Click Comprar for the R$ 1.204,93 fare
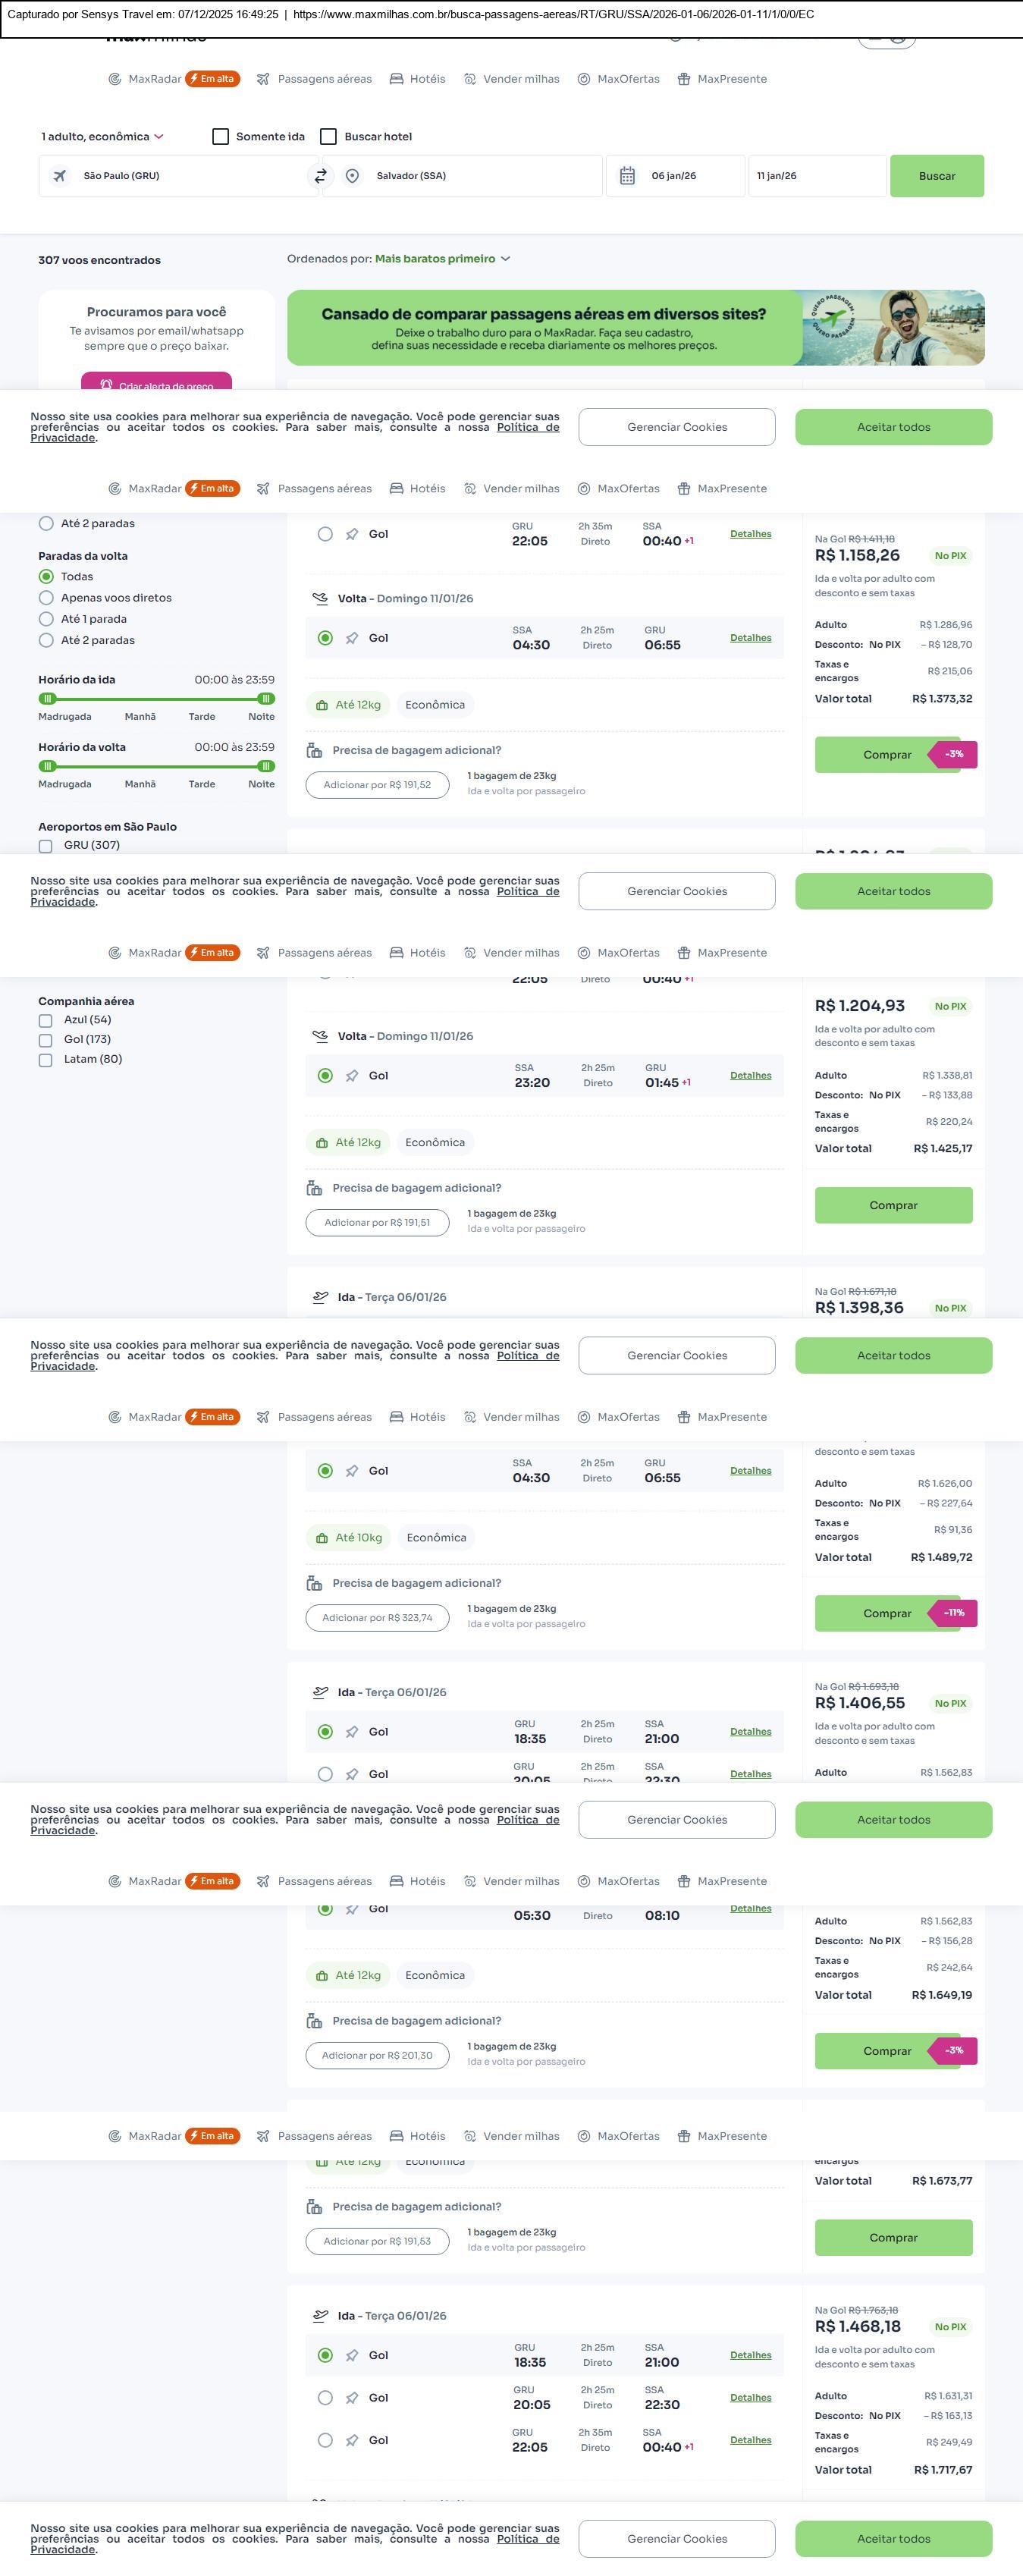This screenshot has width=1023, height=2576. pos(893,1205)
